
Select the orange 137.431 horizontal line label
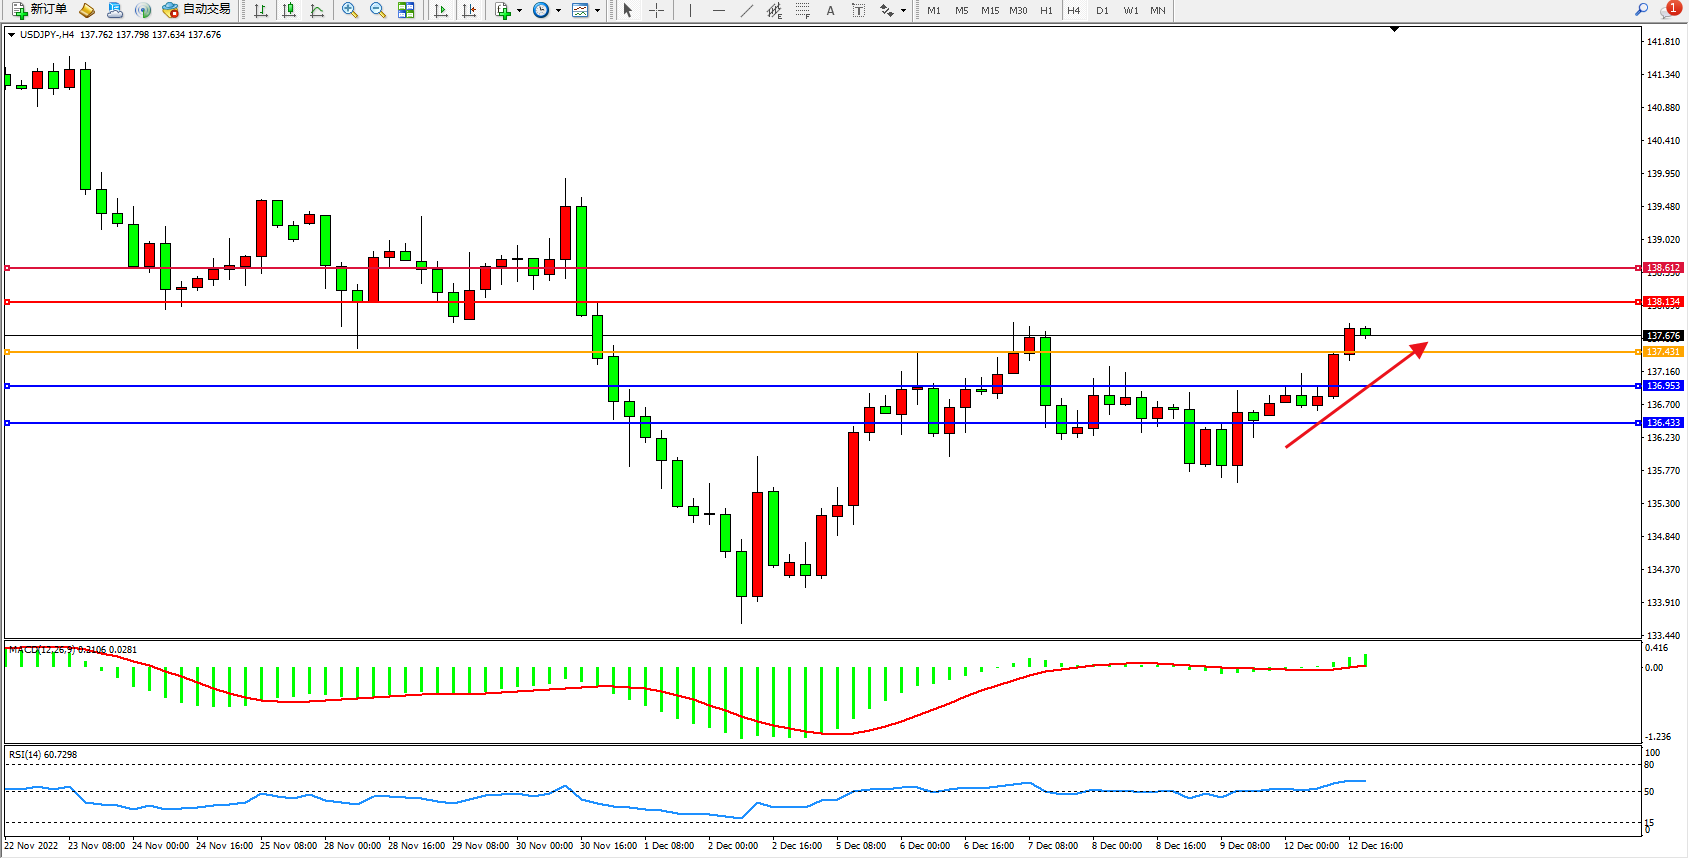(x=1663, y=352)
